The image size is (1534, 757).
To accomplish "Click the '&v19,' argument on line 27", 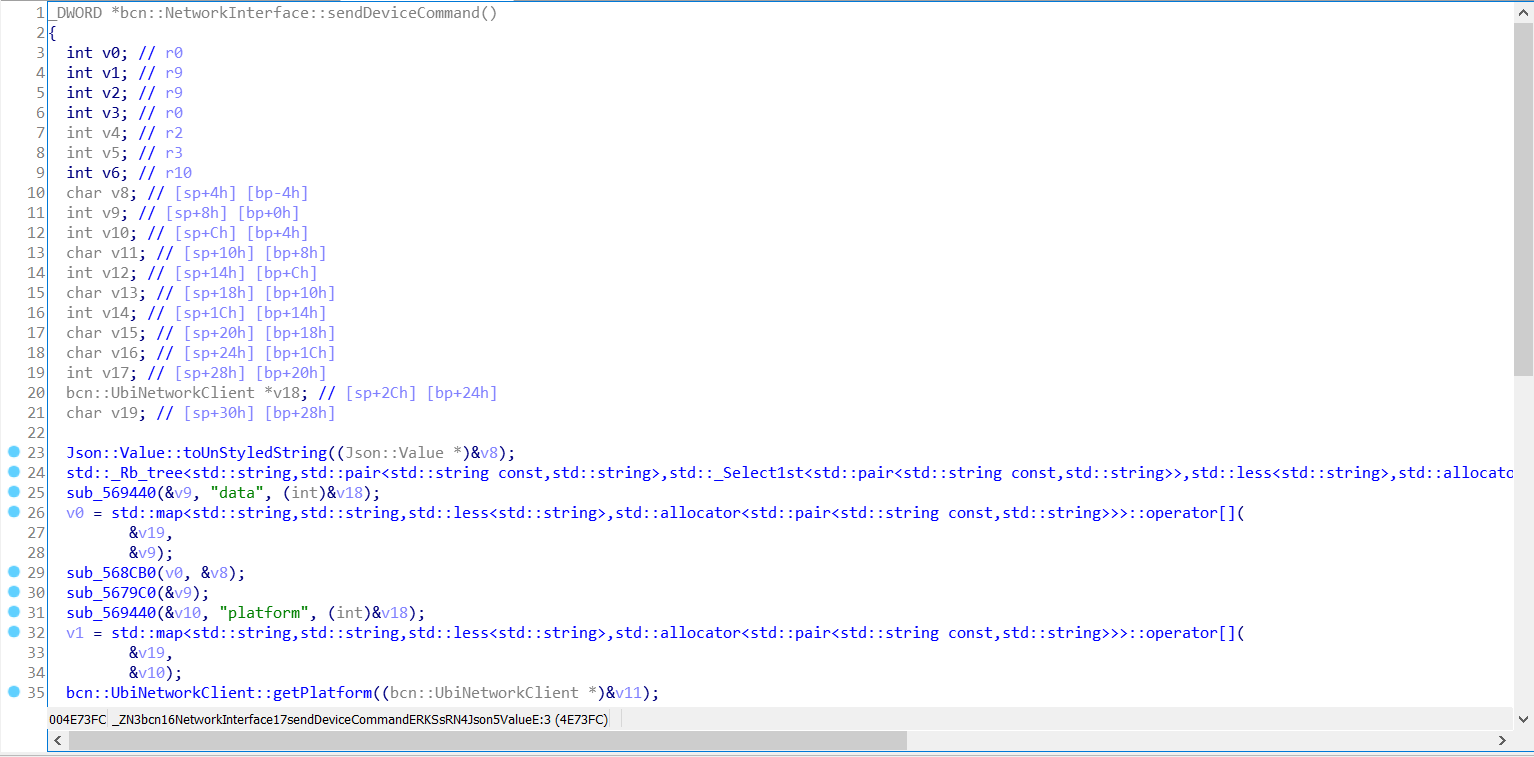I will click(x=151, y=533).
